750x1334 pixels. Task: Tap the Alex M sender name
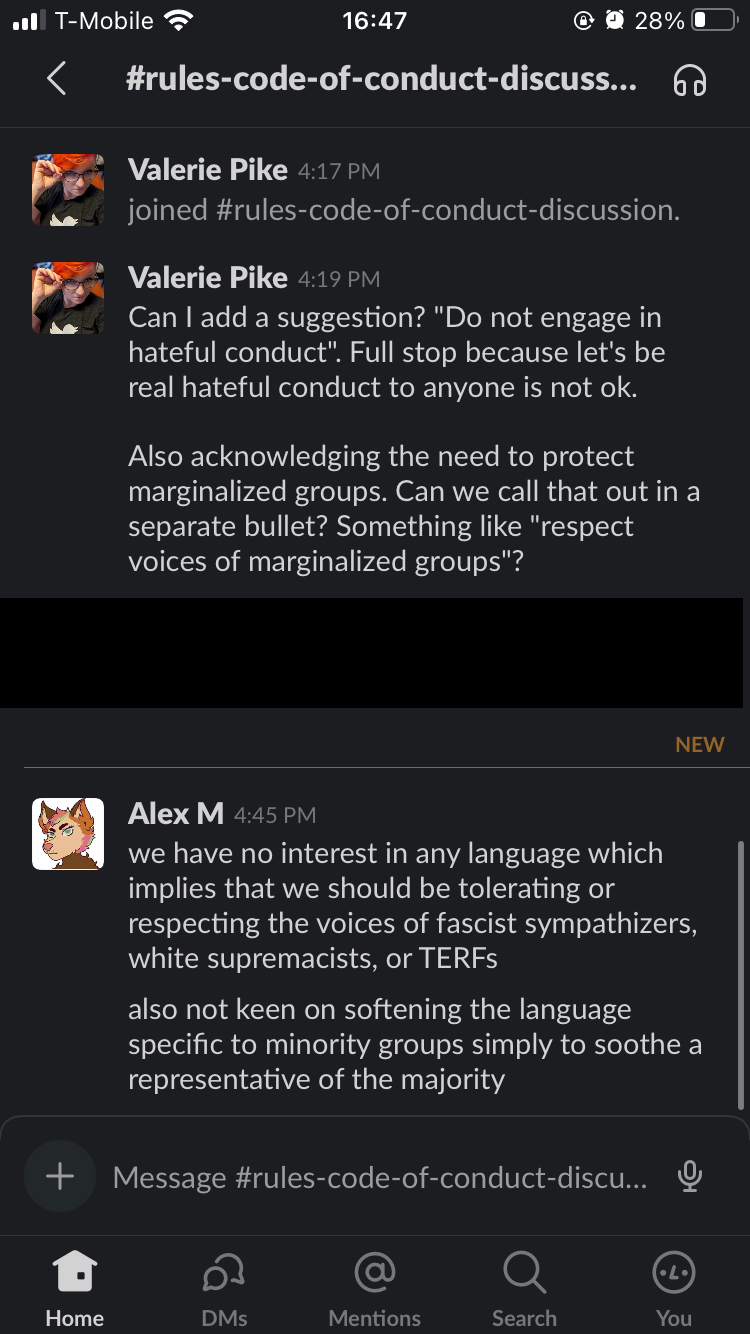coord(176,814)
